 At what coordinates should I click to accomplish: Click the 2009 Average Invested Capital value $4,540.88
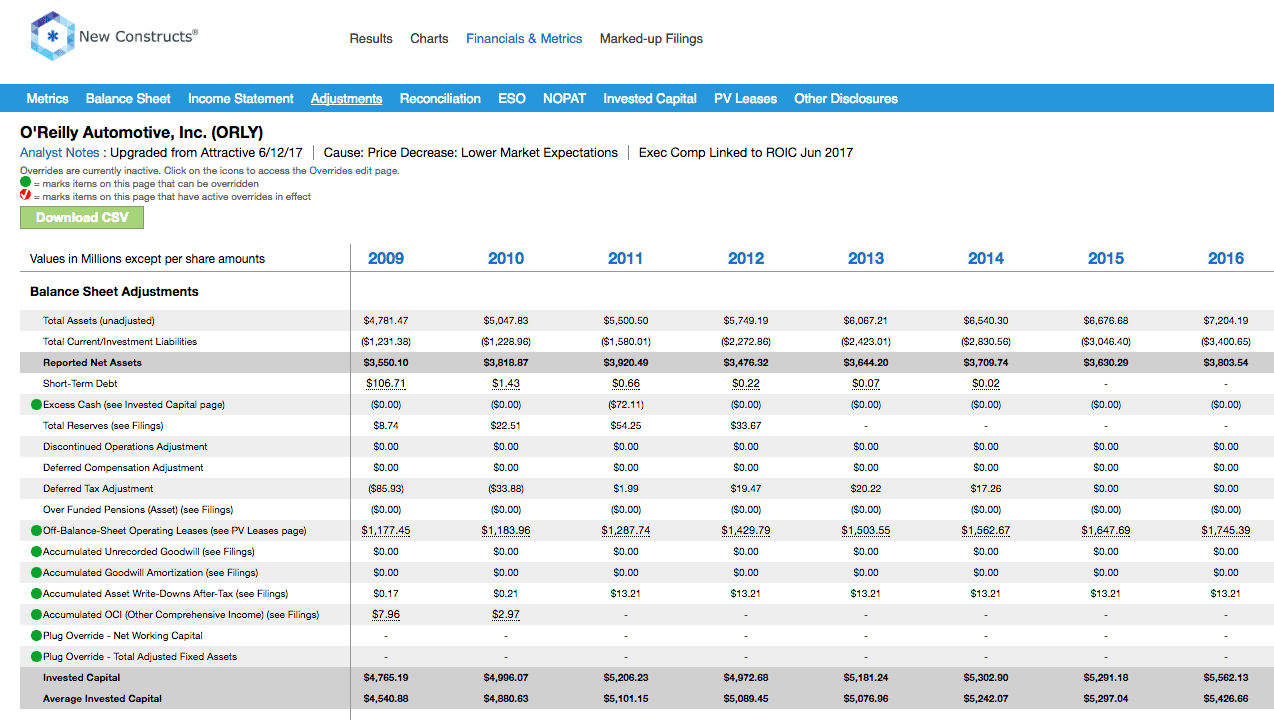386,699
